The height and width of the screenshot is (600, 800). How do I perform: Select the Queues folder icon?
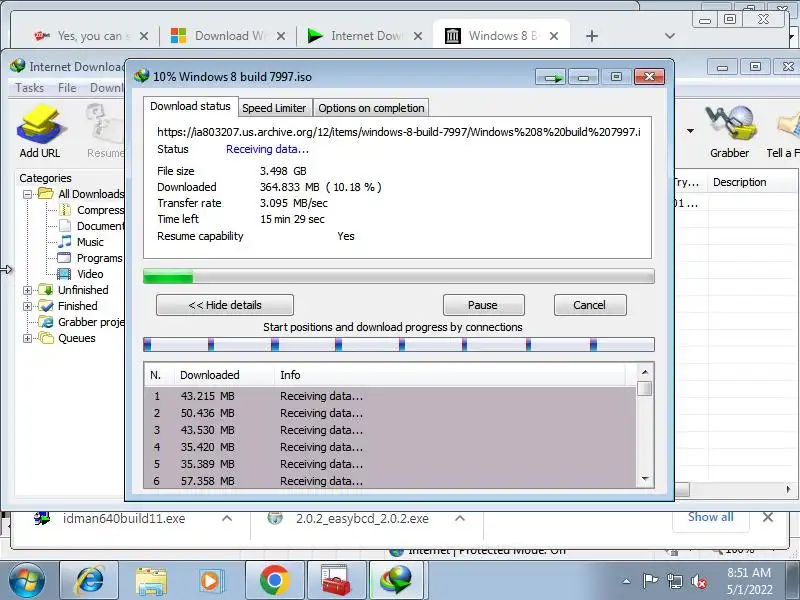click(45, 338)
